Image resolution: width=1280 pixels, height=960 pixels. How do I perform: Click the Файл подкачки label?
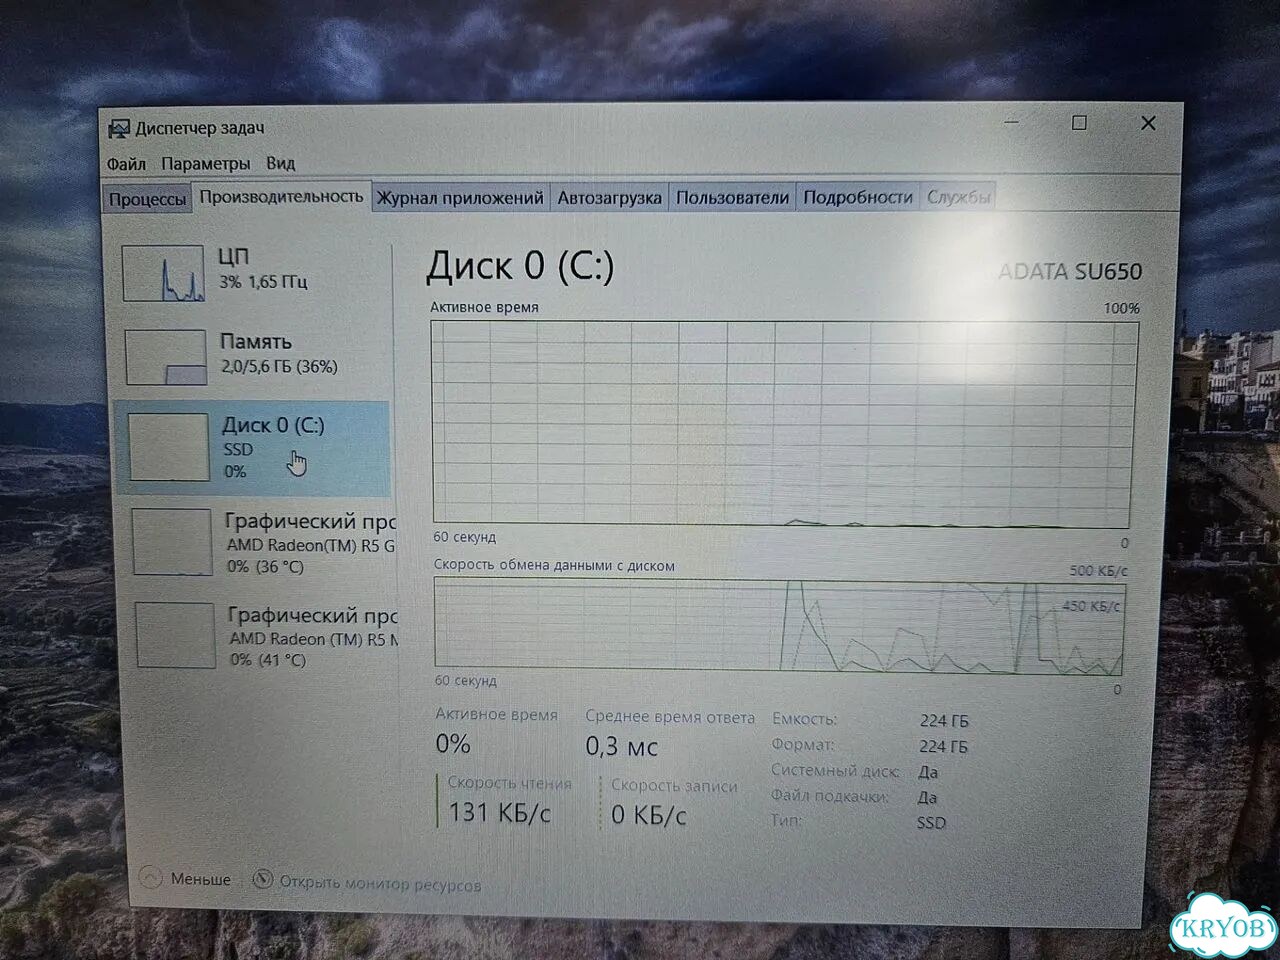tap(829, 796)
